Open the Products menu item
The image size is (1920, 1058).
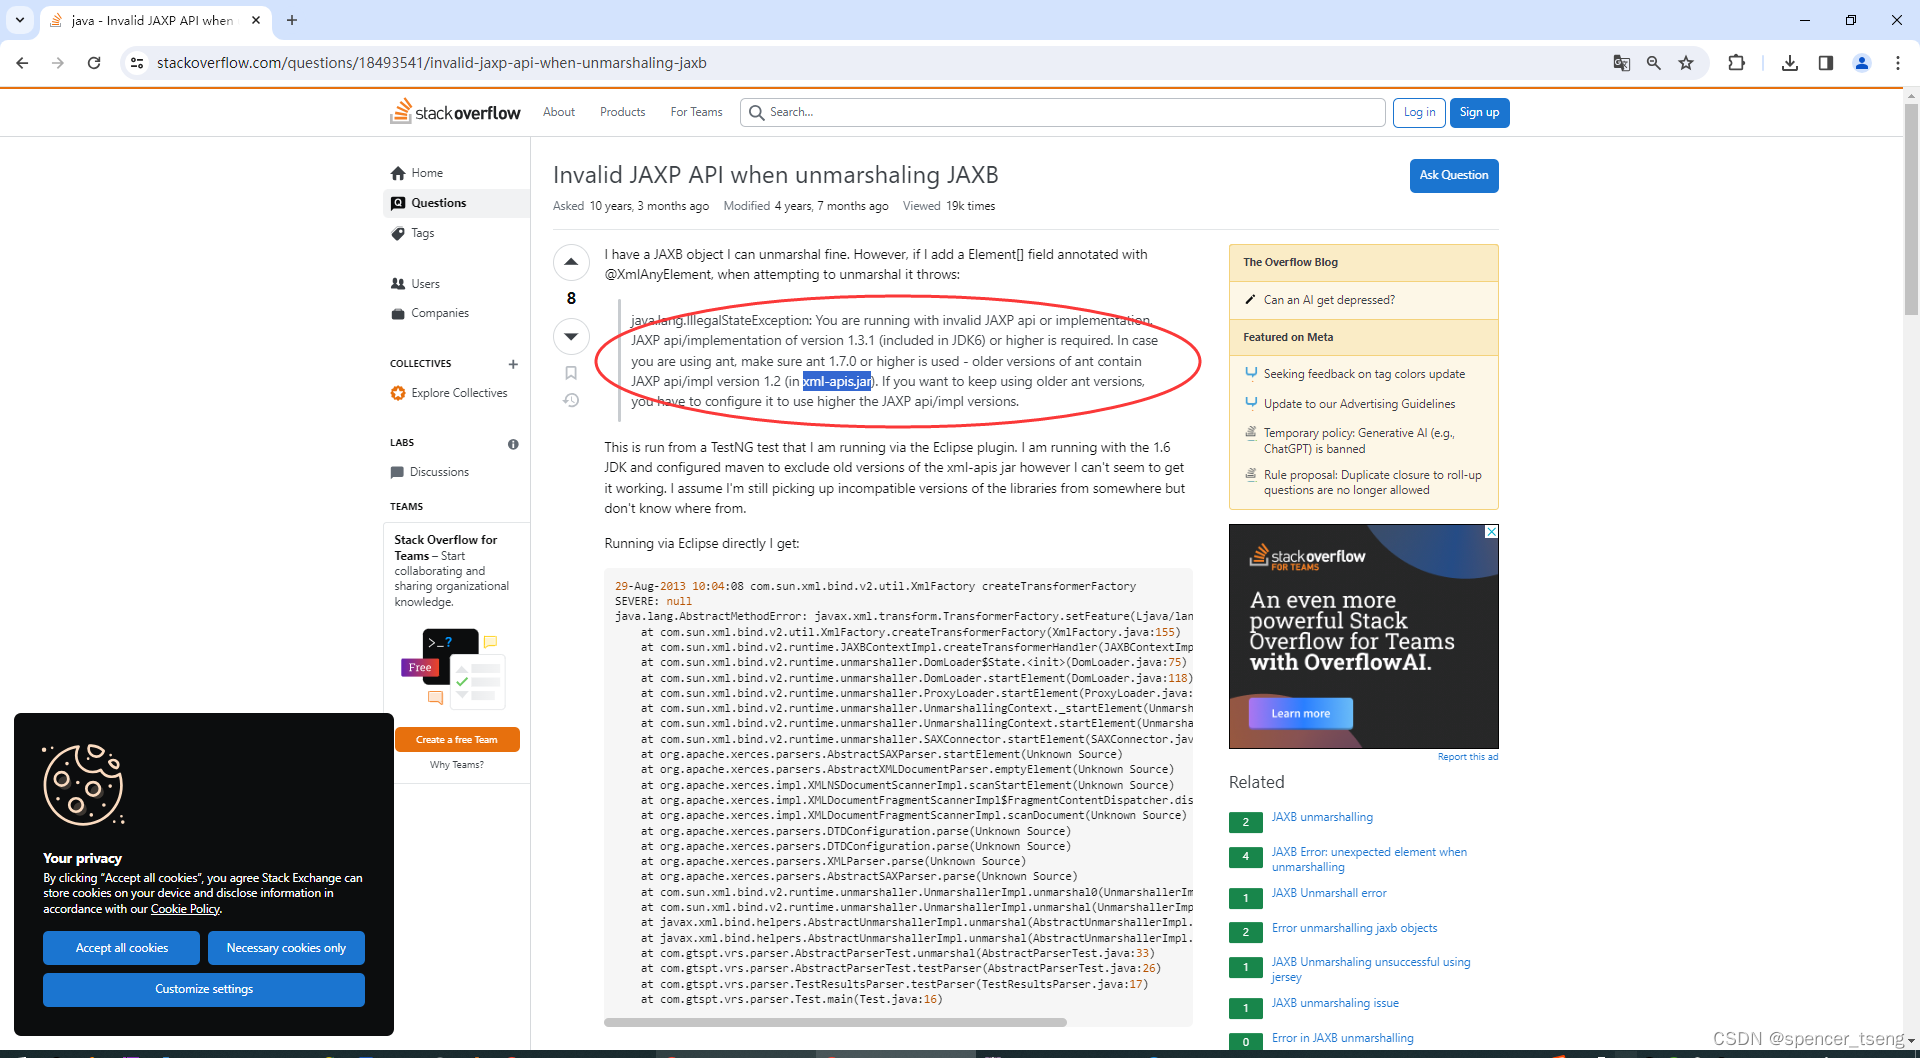click(622, 112)
